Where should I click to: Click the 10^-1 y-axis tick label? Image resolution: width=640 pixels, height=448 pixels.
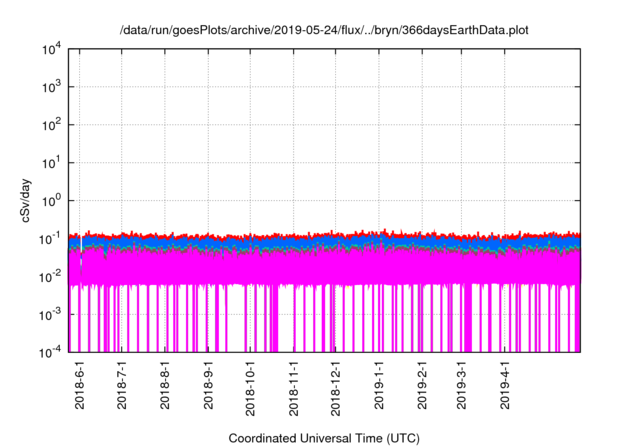[50, 239]
